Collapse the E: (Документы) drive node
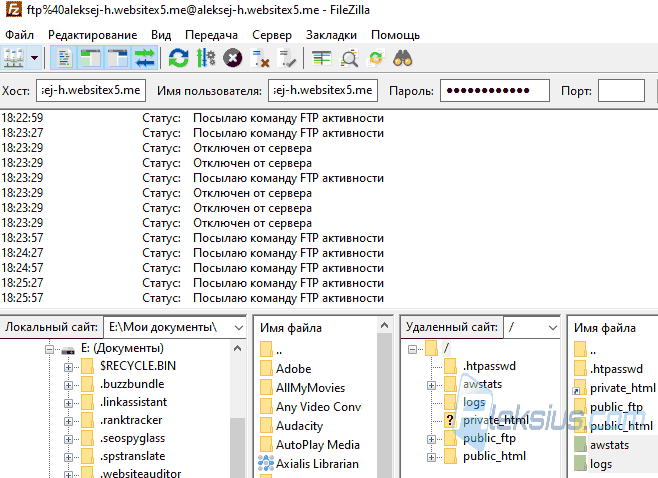The image size is (658, 478). click(x=50, y=349)
